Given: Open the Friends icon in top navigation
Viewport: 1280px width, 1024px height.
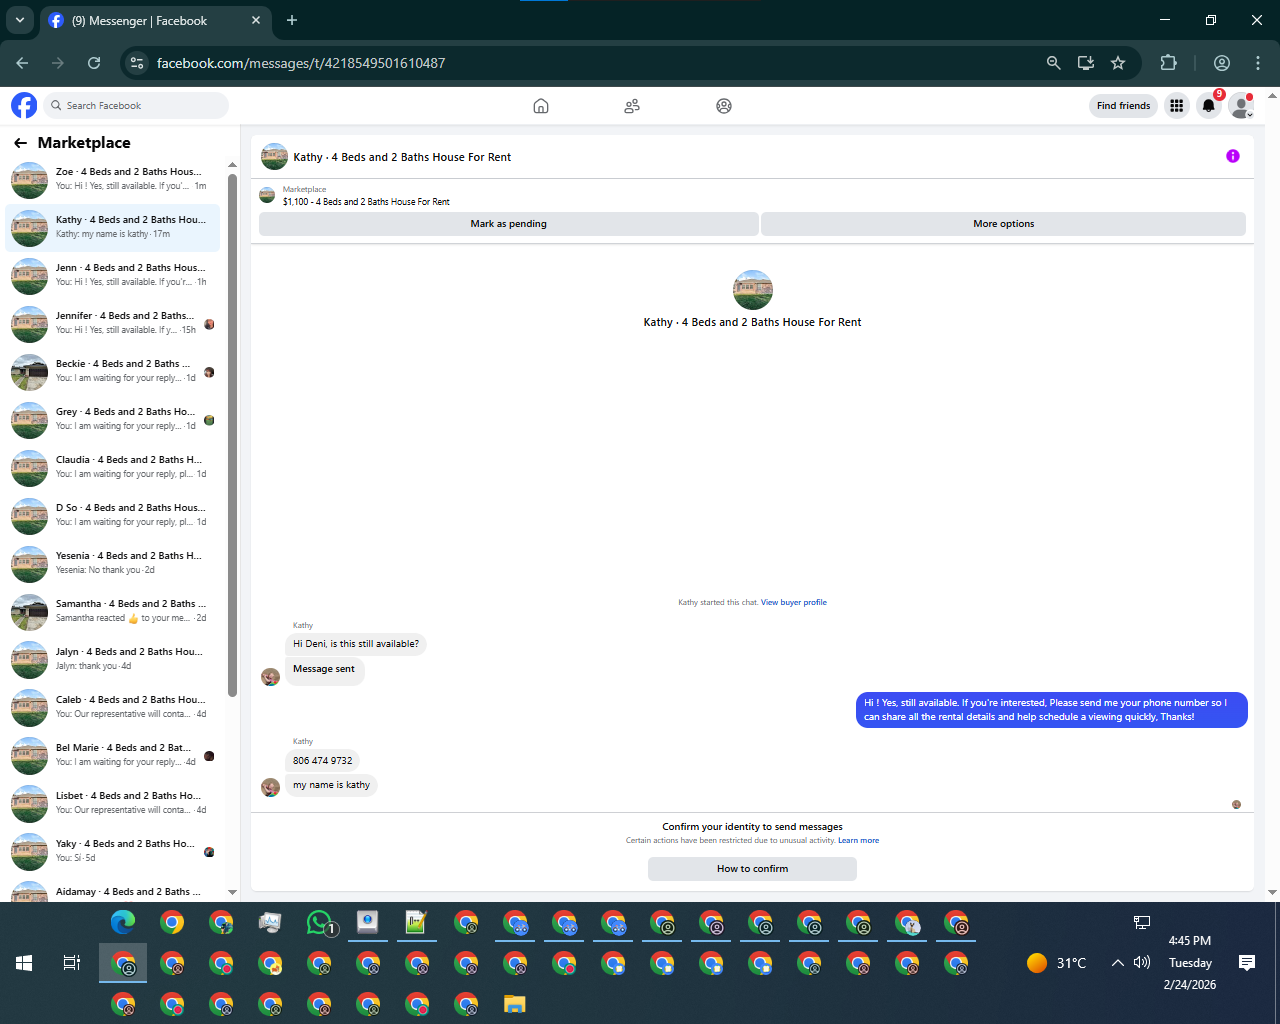Looking at the screenshot, I should pos(632,106).
